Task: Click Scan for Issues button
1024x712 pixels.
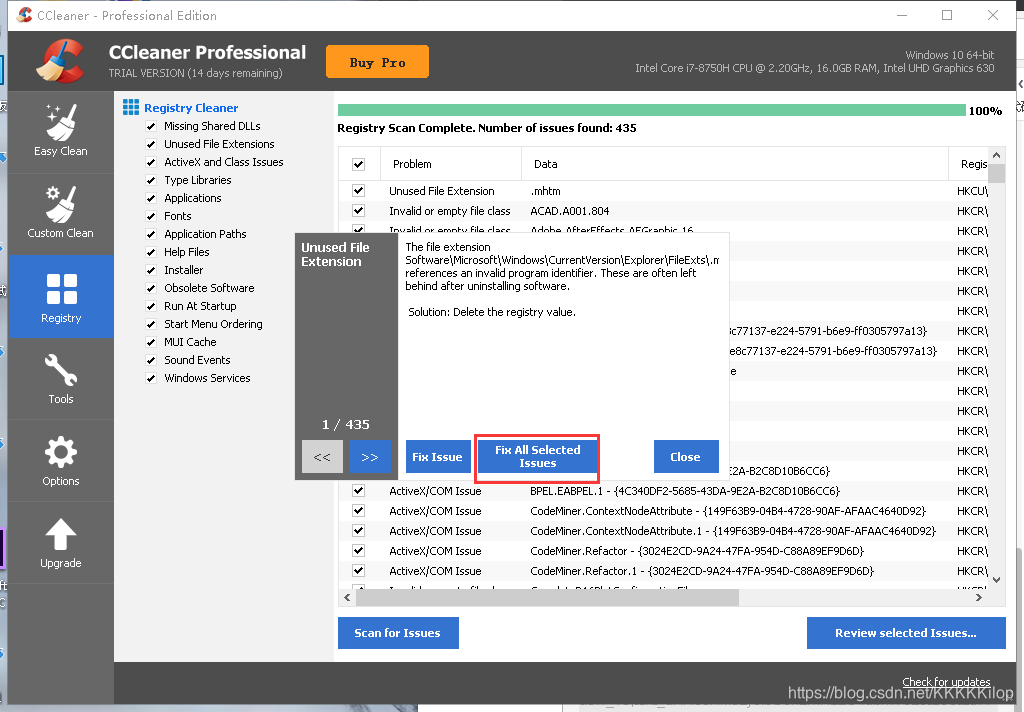Action: (398, 633)
